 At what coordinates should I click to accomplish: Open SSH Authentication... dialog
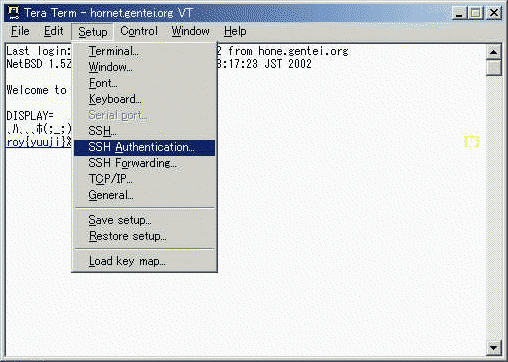145,147
